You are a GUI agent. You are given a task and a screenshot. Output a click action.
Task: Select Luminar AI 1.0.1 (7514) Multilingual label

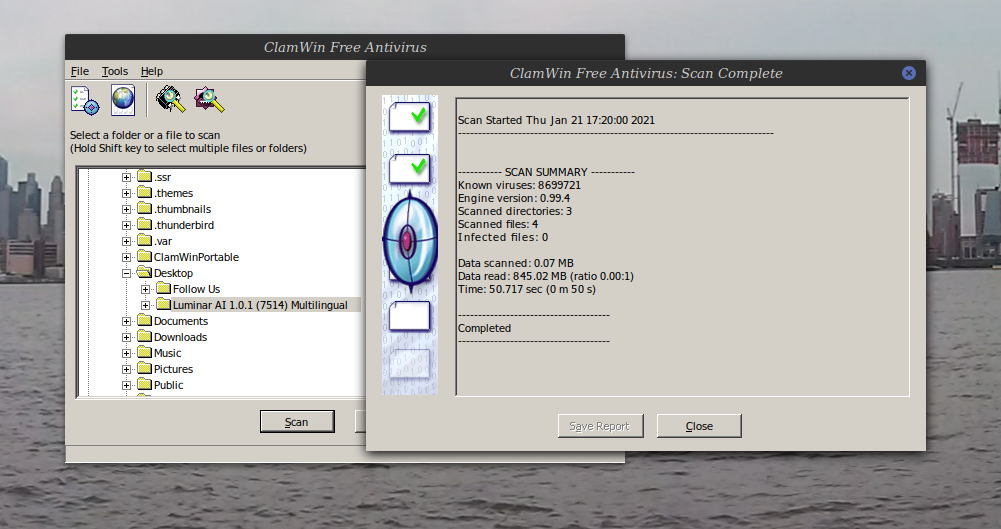point(260,305)
